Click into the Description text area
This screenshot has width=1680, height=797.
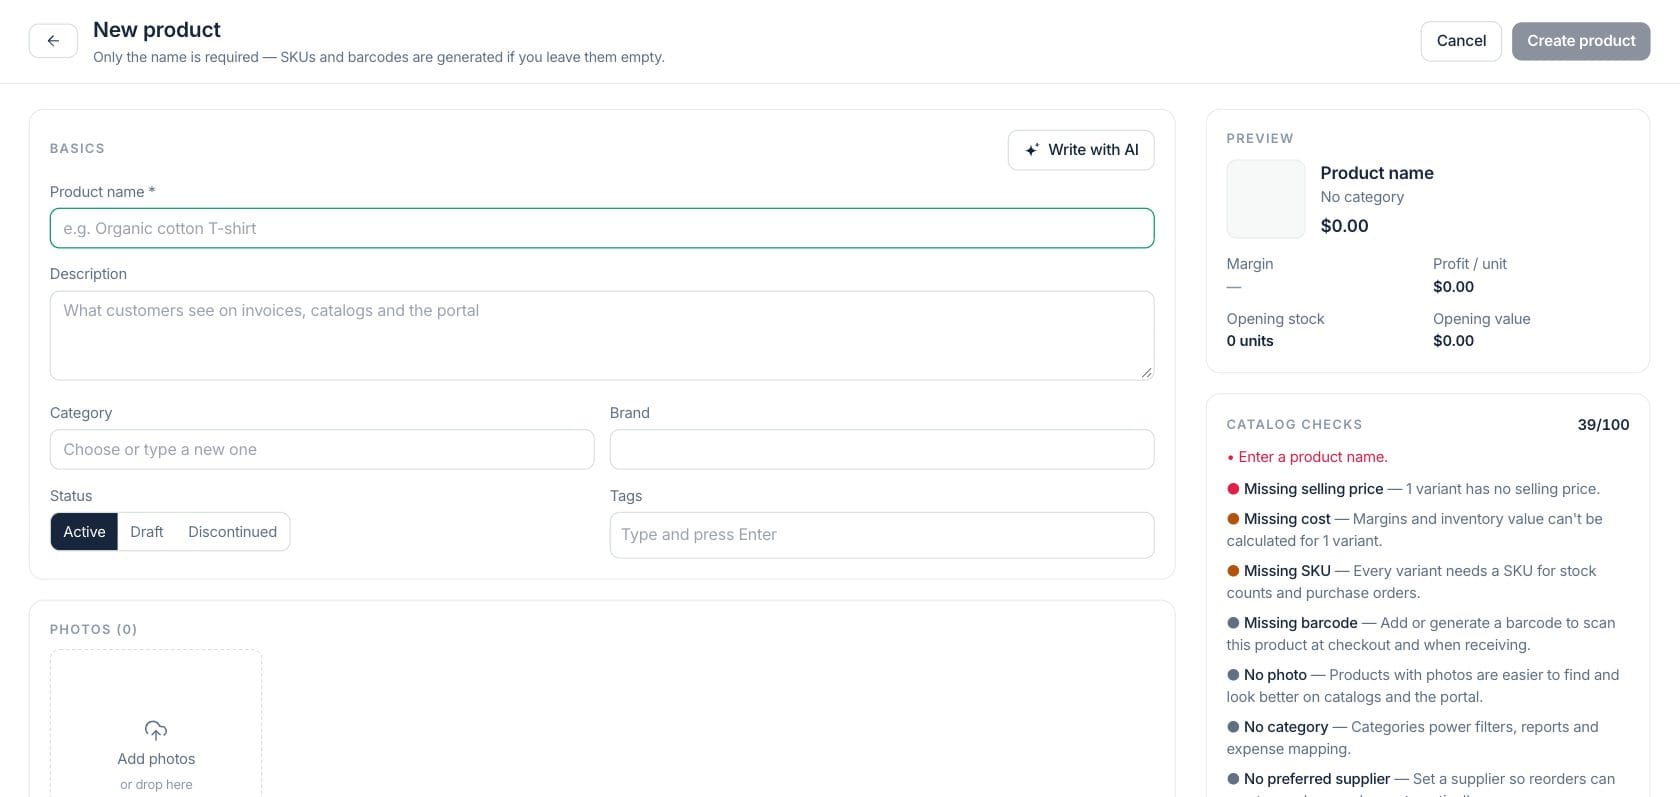602,336
